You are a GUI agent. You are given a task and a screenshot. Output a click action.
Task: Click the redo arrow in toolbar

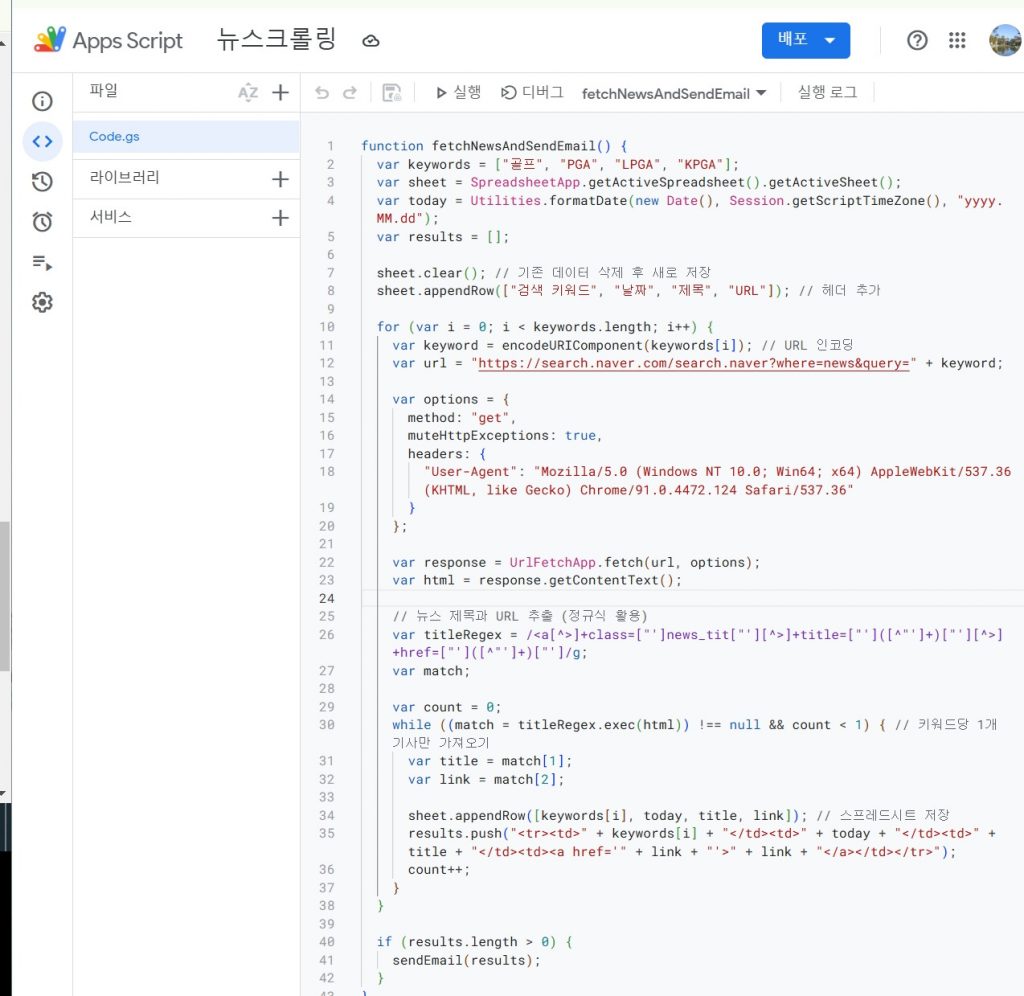[350, 93]
